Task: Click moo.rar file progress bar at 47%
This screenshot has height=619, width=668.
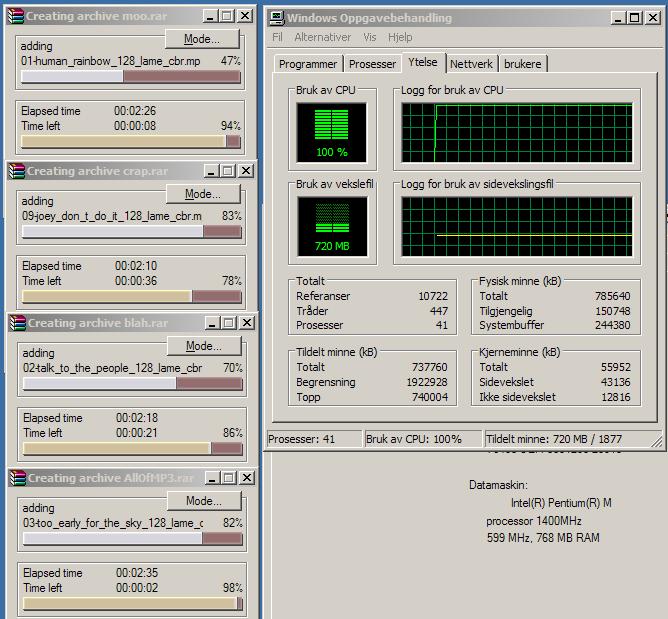Action: 130,77
